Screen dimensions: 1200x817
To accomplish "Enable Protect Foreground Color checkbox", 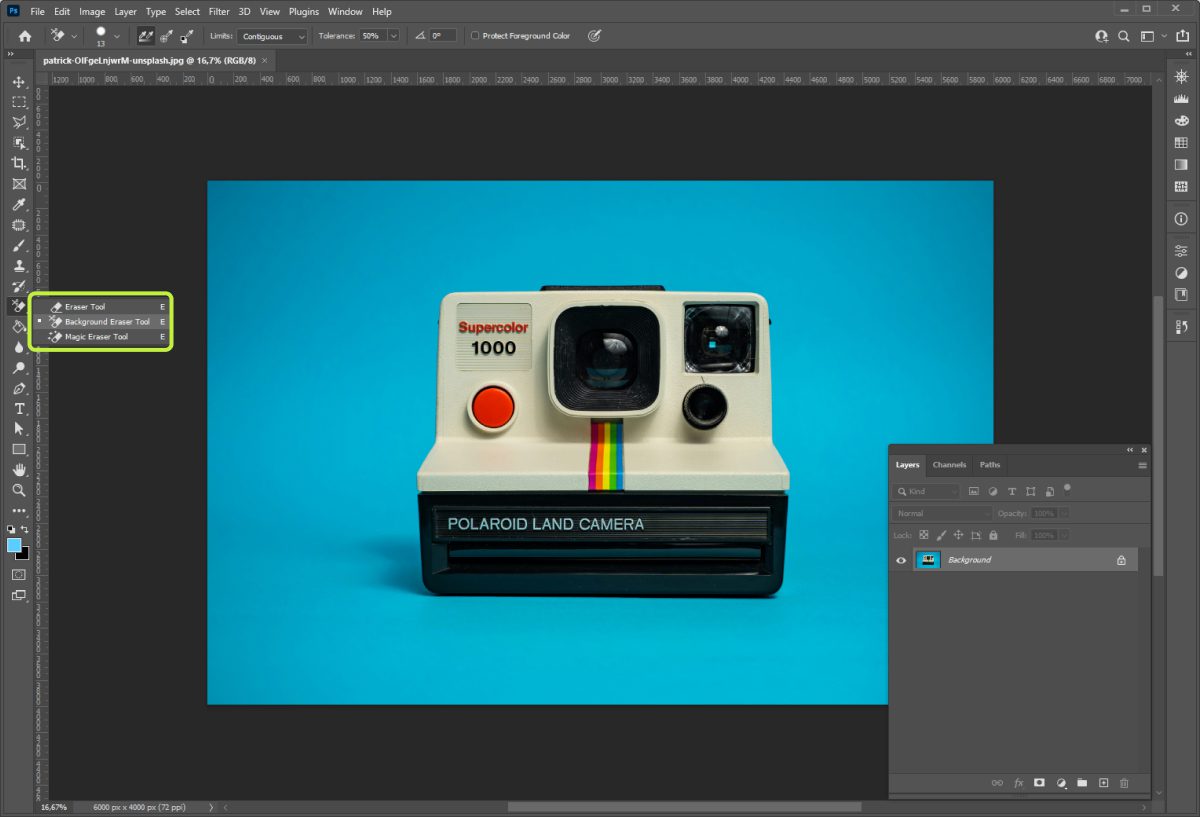I will point(476,36).
